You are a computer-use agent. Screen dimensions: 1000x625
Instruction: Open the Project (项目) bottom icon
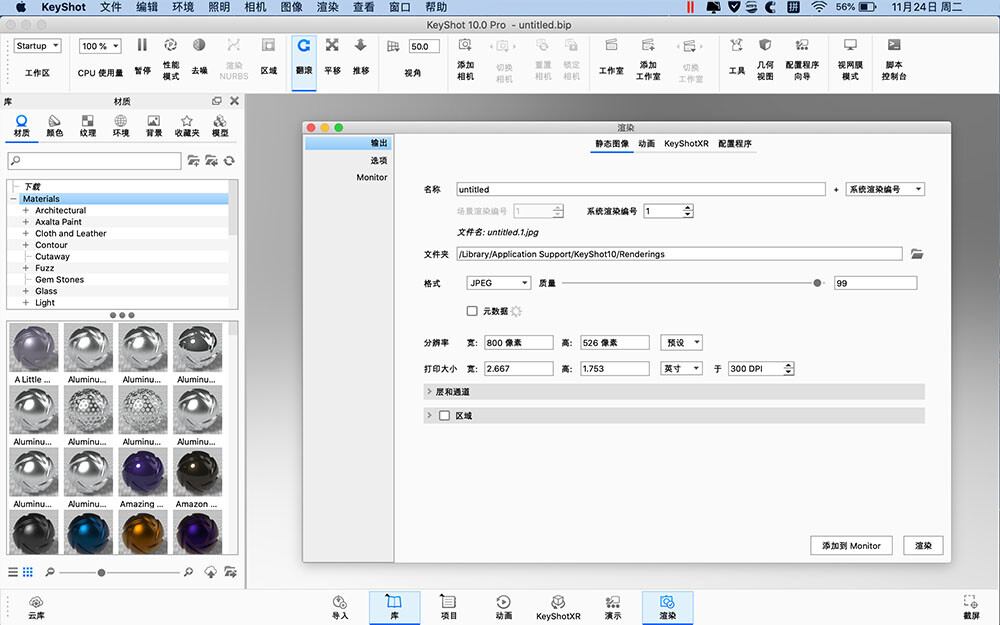(448, 607)
